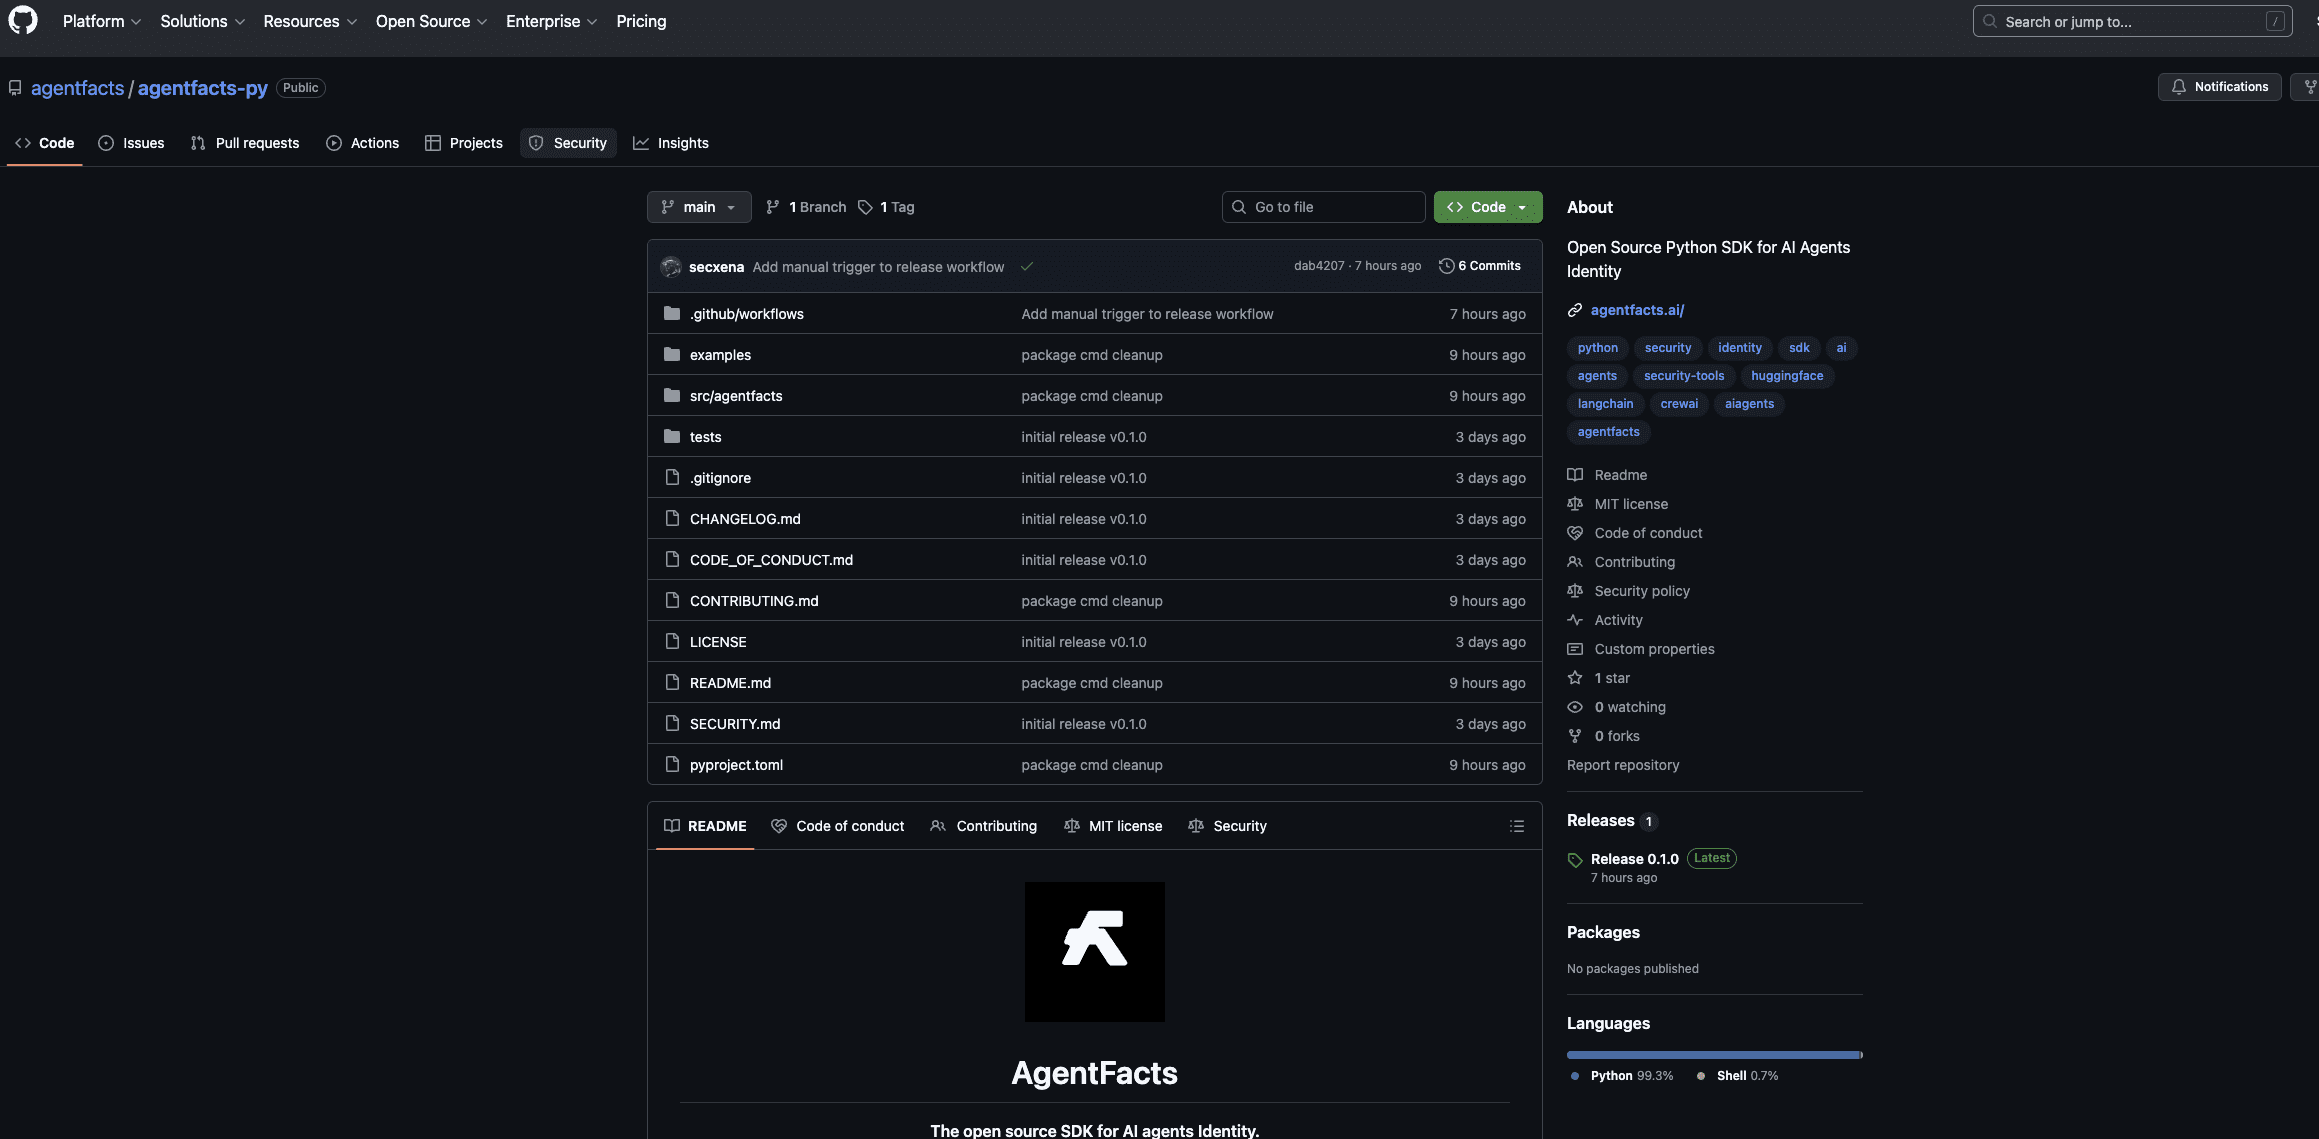Click the GitHub logo icon
This screenshot has height=1139, width=2319.
click(x=22, y=21)
